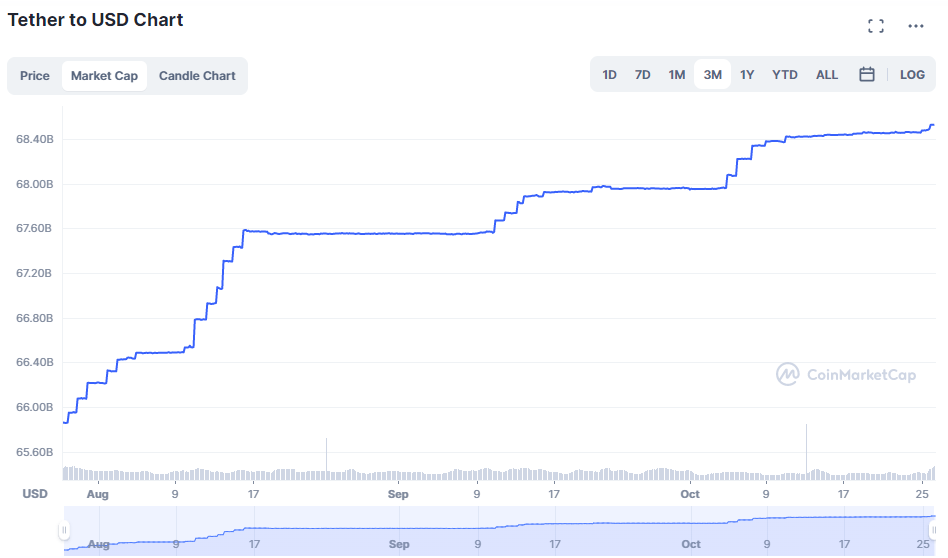Show ALL time chart data

(x=827, y=75)
